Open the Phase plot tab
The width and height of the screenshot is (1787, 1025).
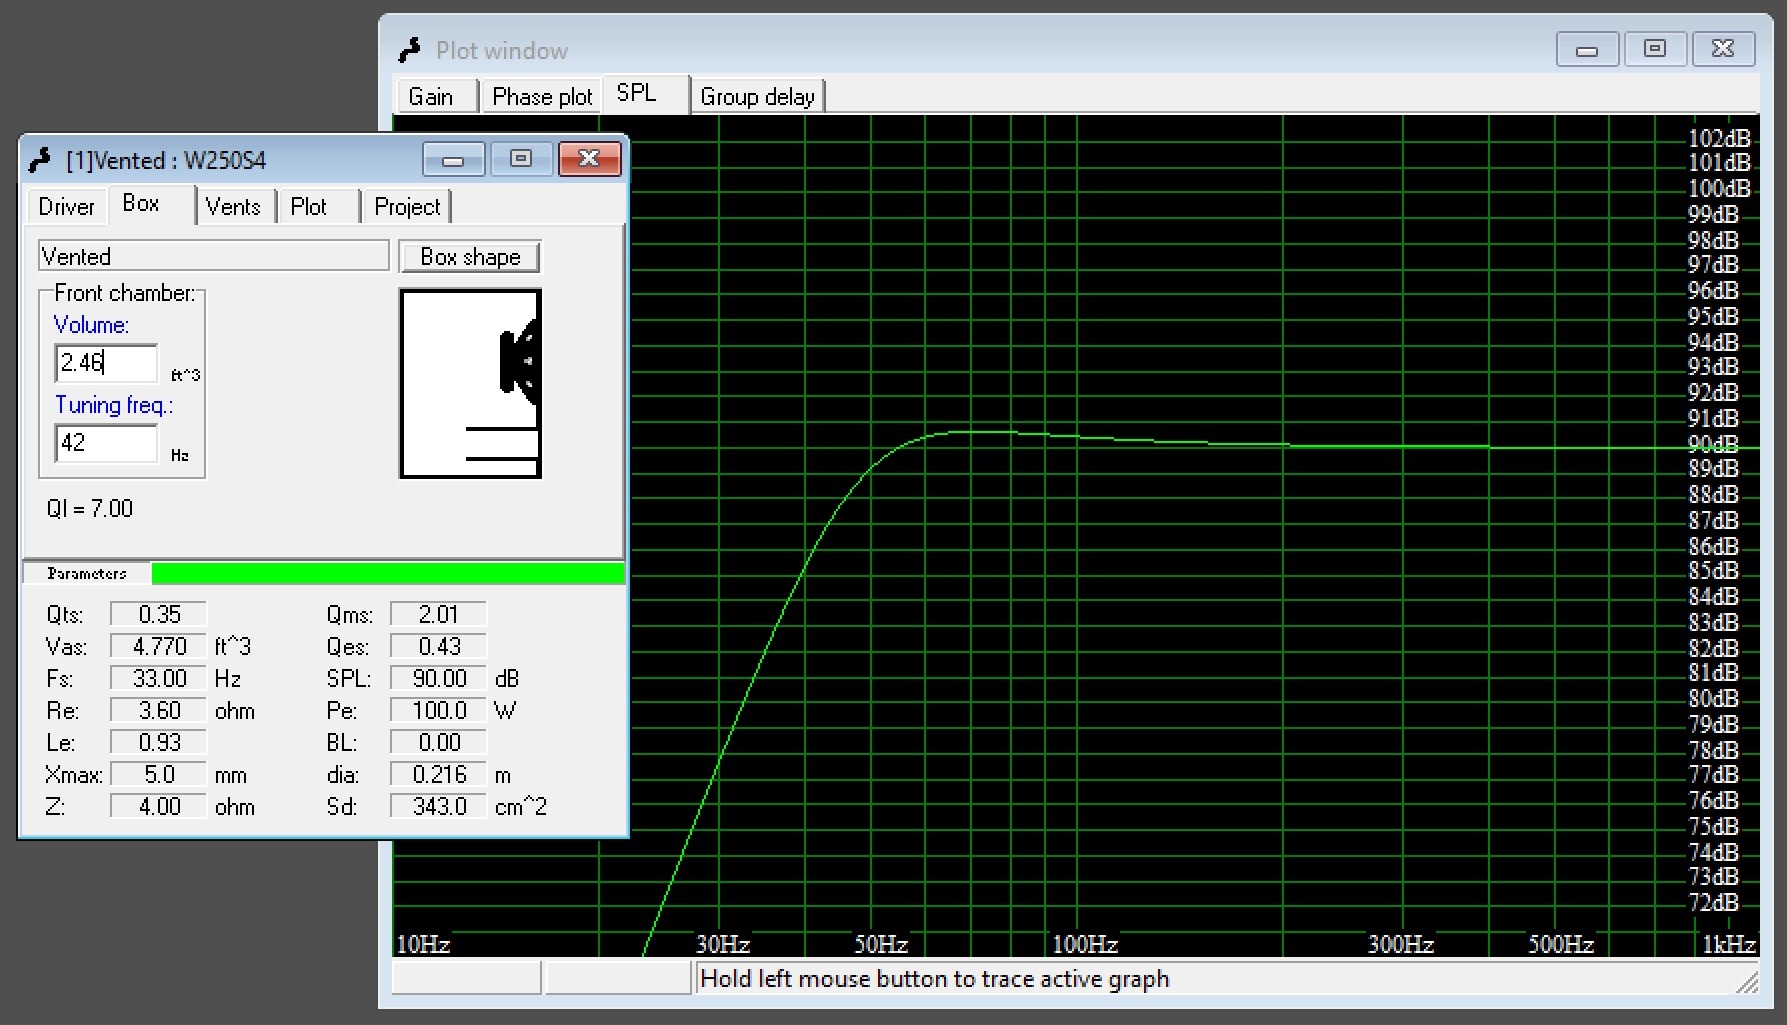pyautogui.click(x=542, y=97)
